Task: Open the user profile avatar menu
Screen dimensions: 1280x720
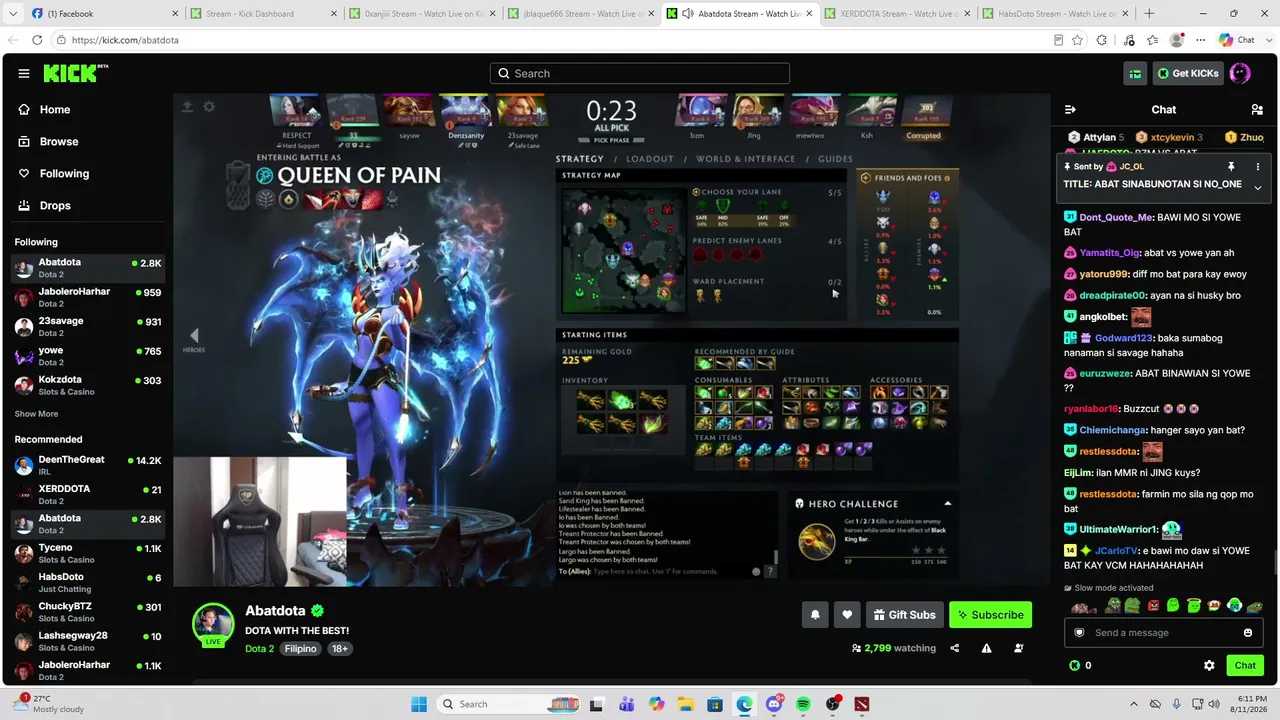Action: [x=1240, y=73]
